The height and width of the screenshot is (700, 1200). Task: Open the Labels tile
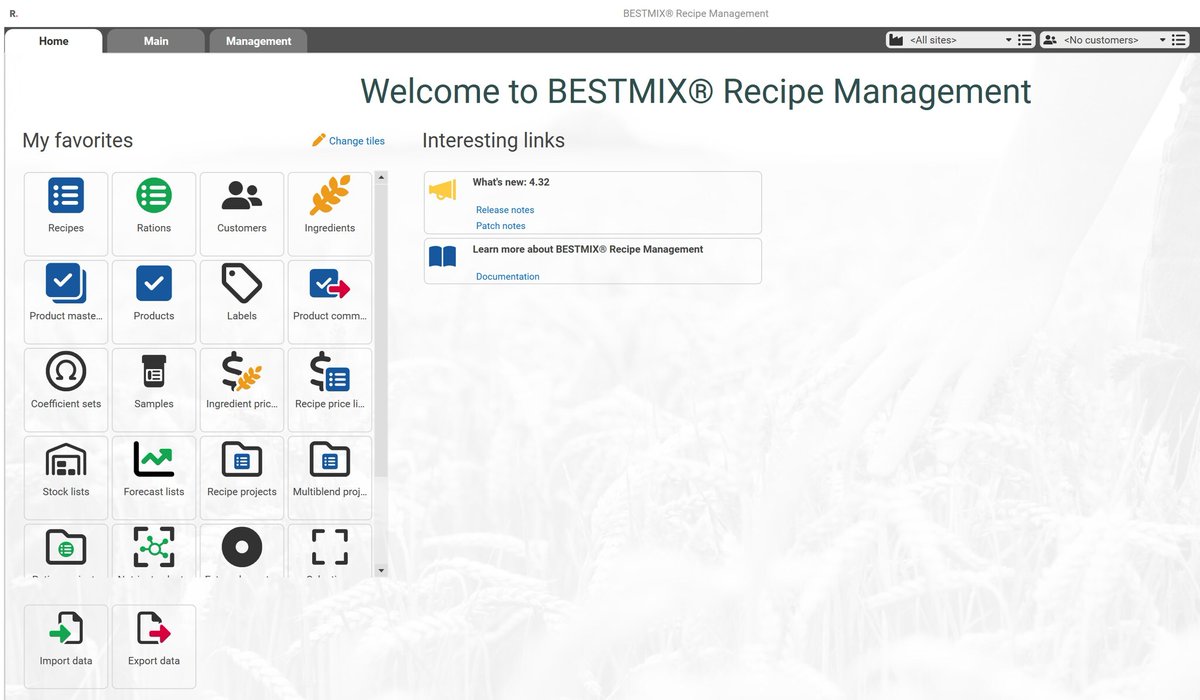242,301
